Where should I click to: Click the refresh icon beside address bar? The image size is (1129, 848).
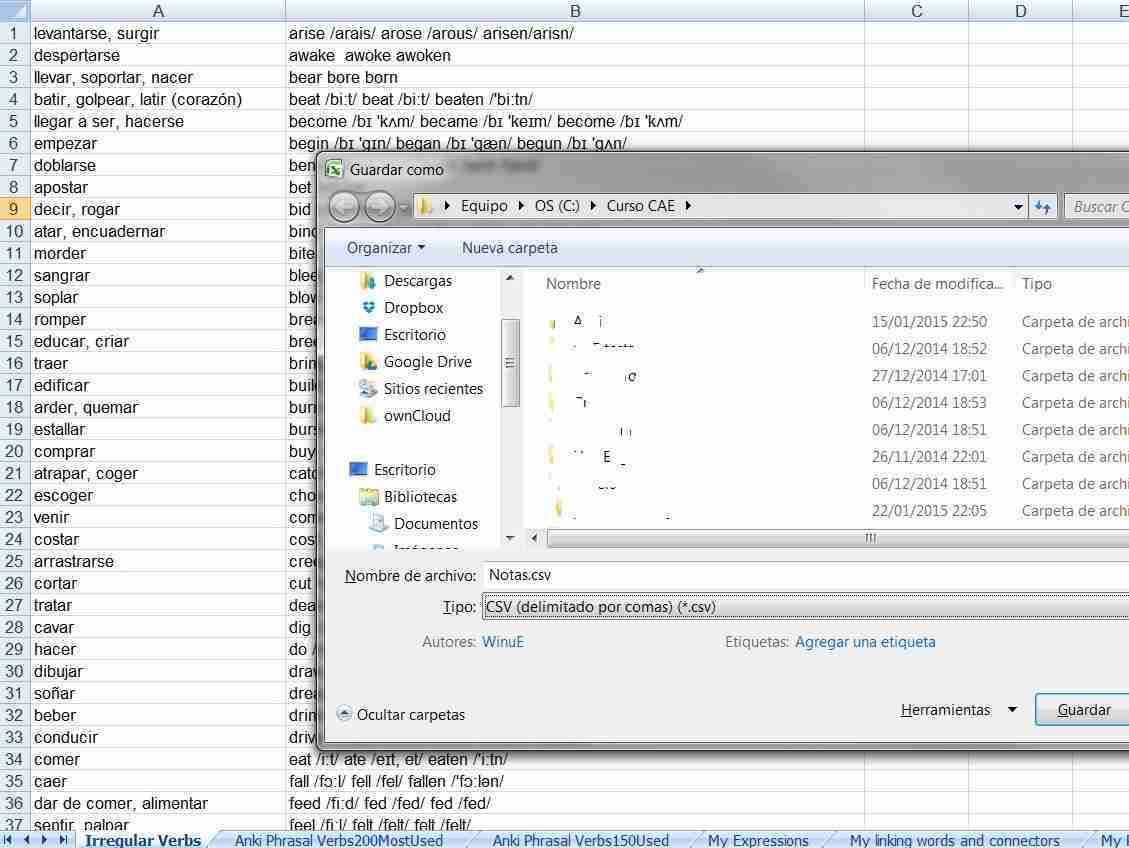(1043, 207)
